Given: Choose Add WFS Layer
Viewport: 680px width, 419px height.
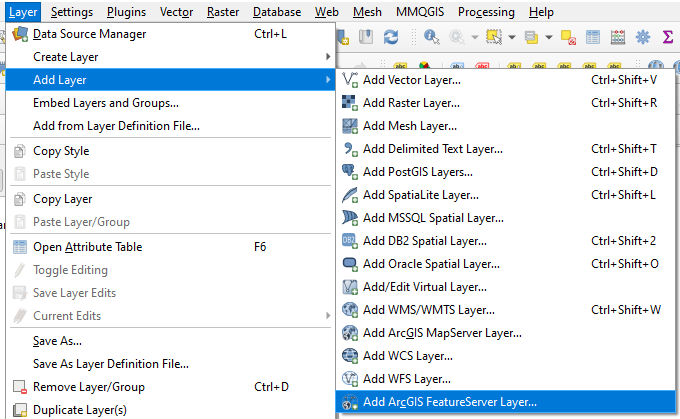Looking at the screenshot, I should point(506,379).
